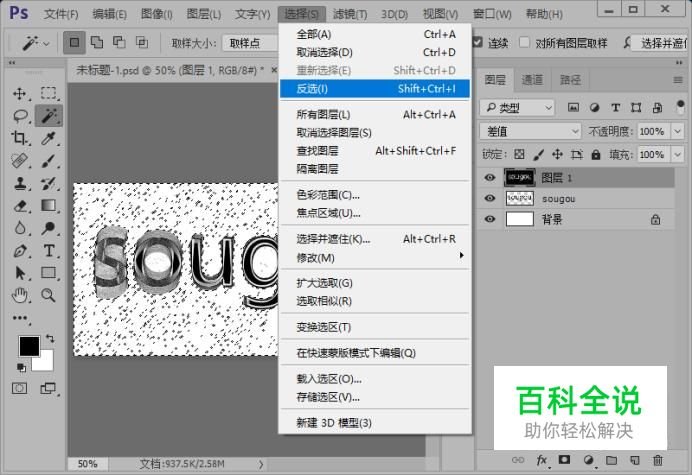Hide 图层 1 layer visibility
Viewport: 692px width, 475px height.
(x=489, y=177)
